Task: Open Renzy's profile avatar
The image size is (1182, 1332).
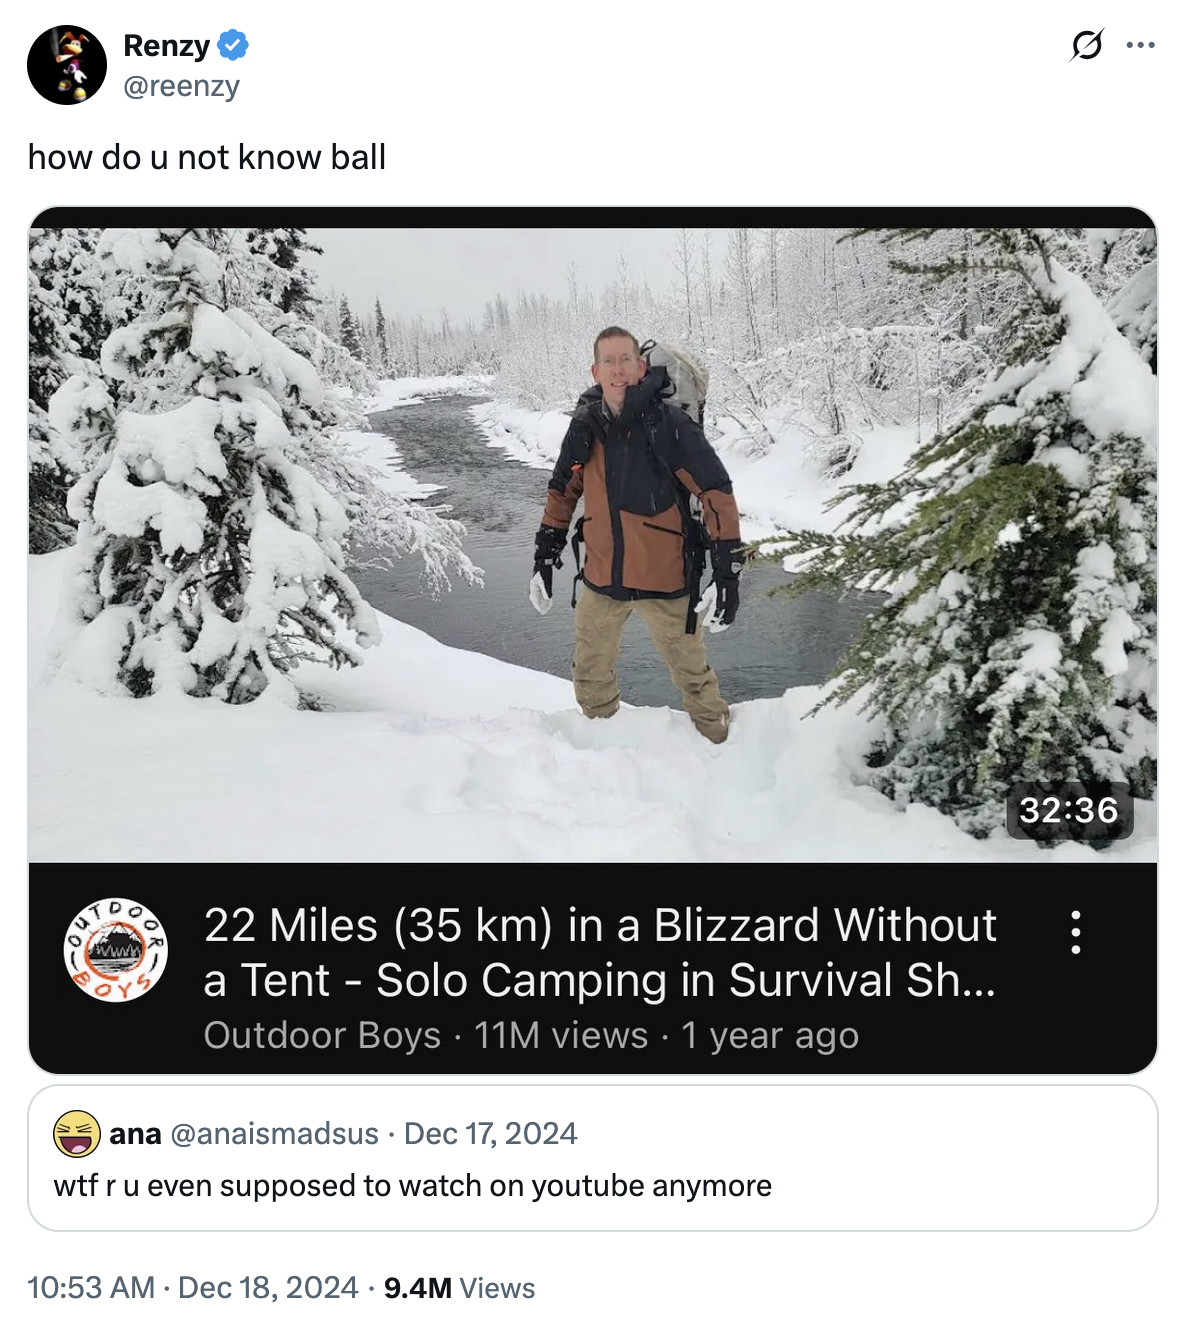Action: click(x=68, y=64)
